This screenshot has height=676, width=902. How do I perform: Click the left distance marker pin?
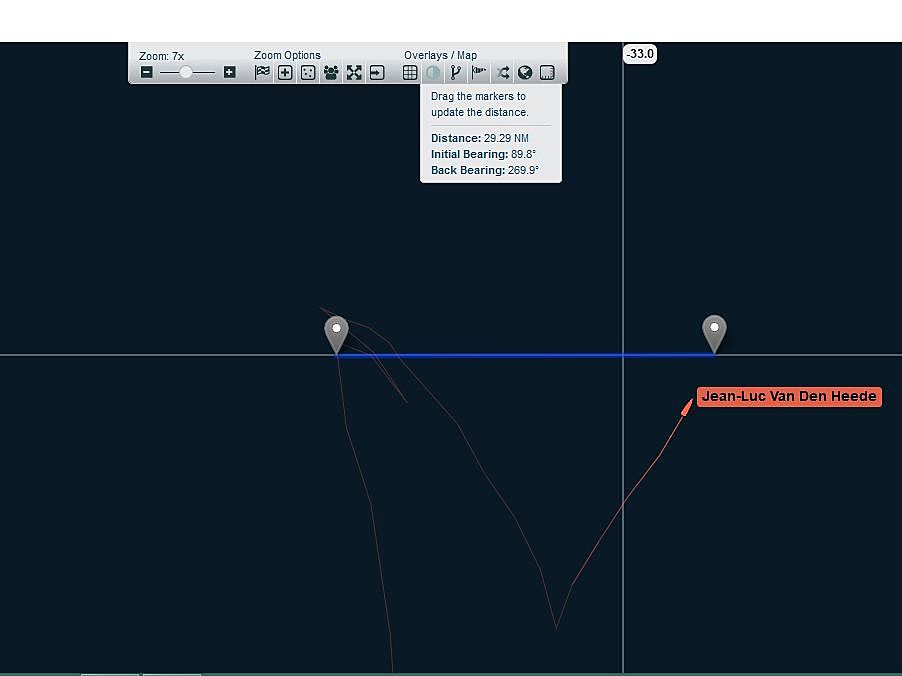coord(337,334)
